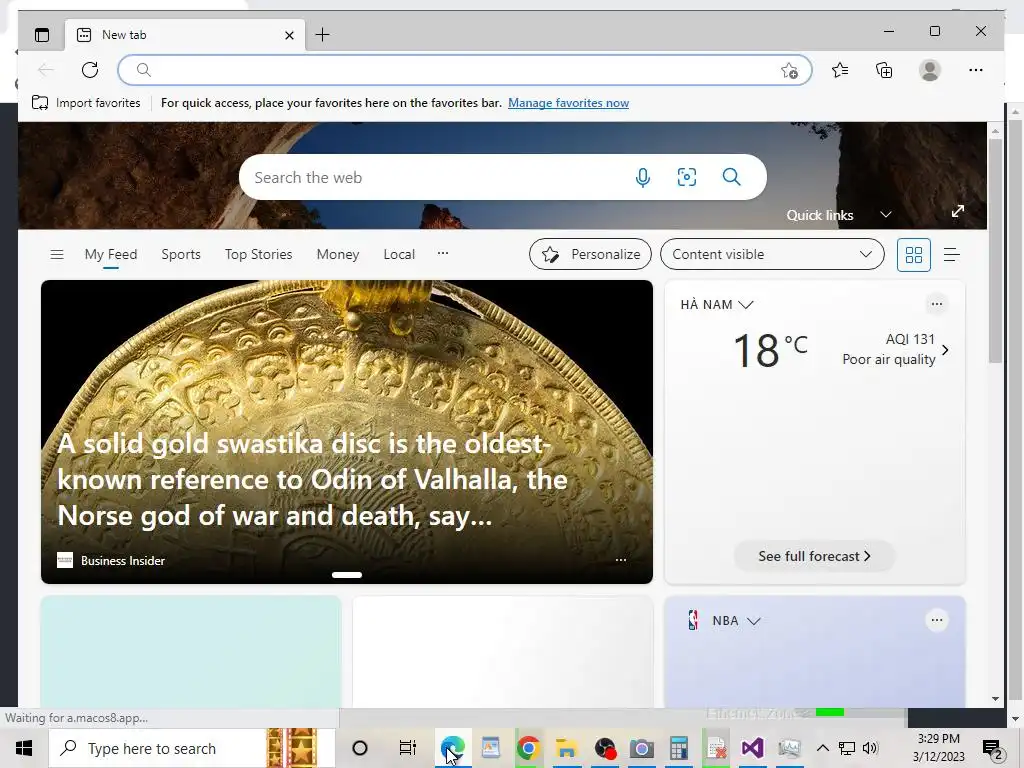Open the volume speaker tray icon
The height and width of the screenshot is (768, 1024).
coord(871,748)
